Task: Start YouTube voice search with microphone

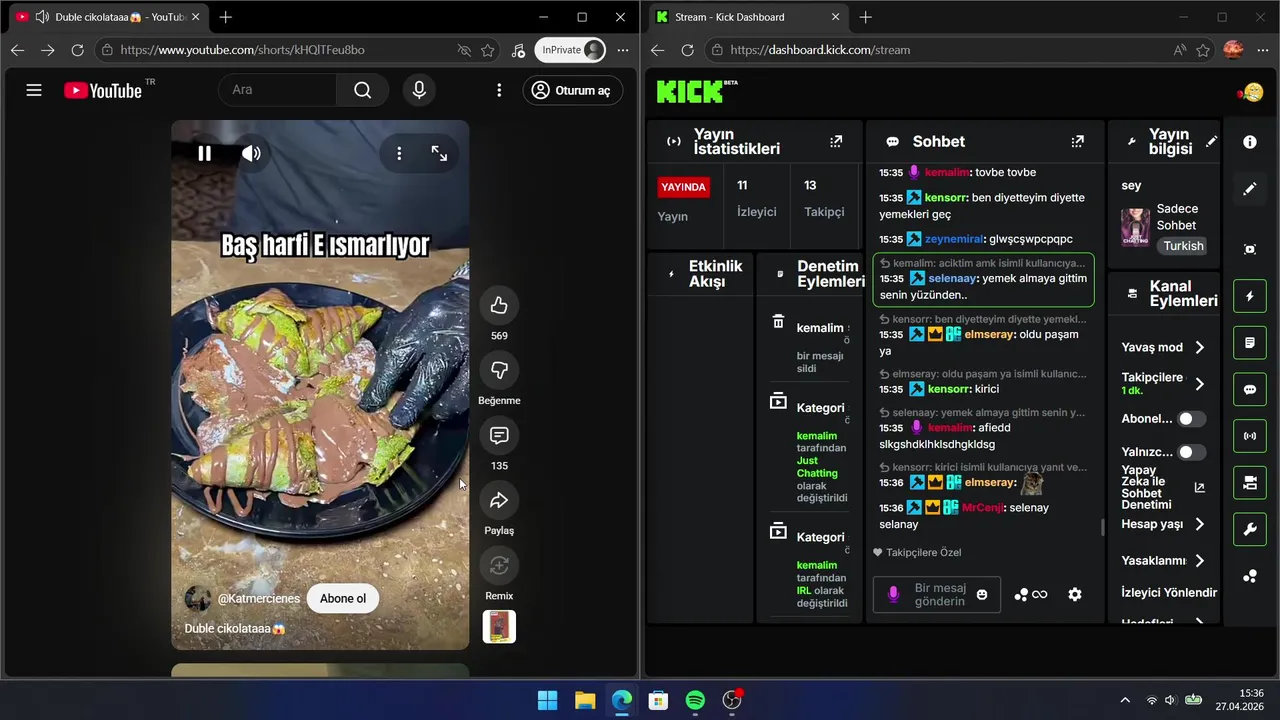Action: pyautogui.click(x=419, y=90)
